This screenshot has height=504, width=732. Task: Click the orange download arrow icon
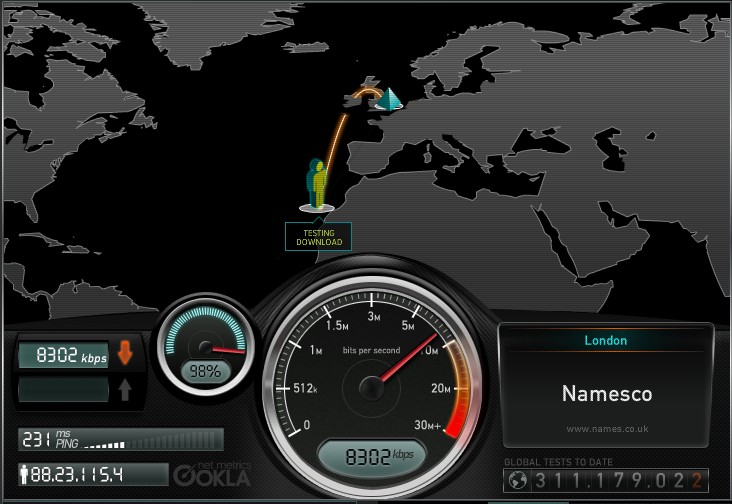[125, 354]
